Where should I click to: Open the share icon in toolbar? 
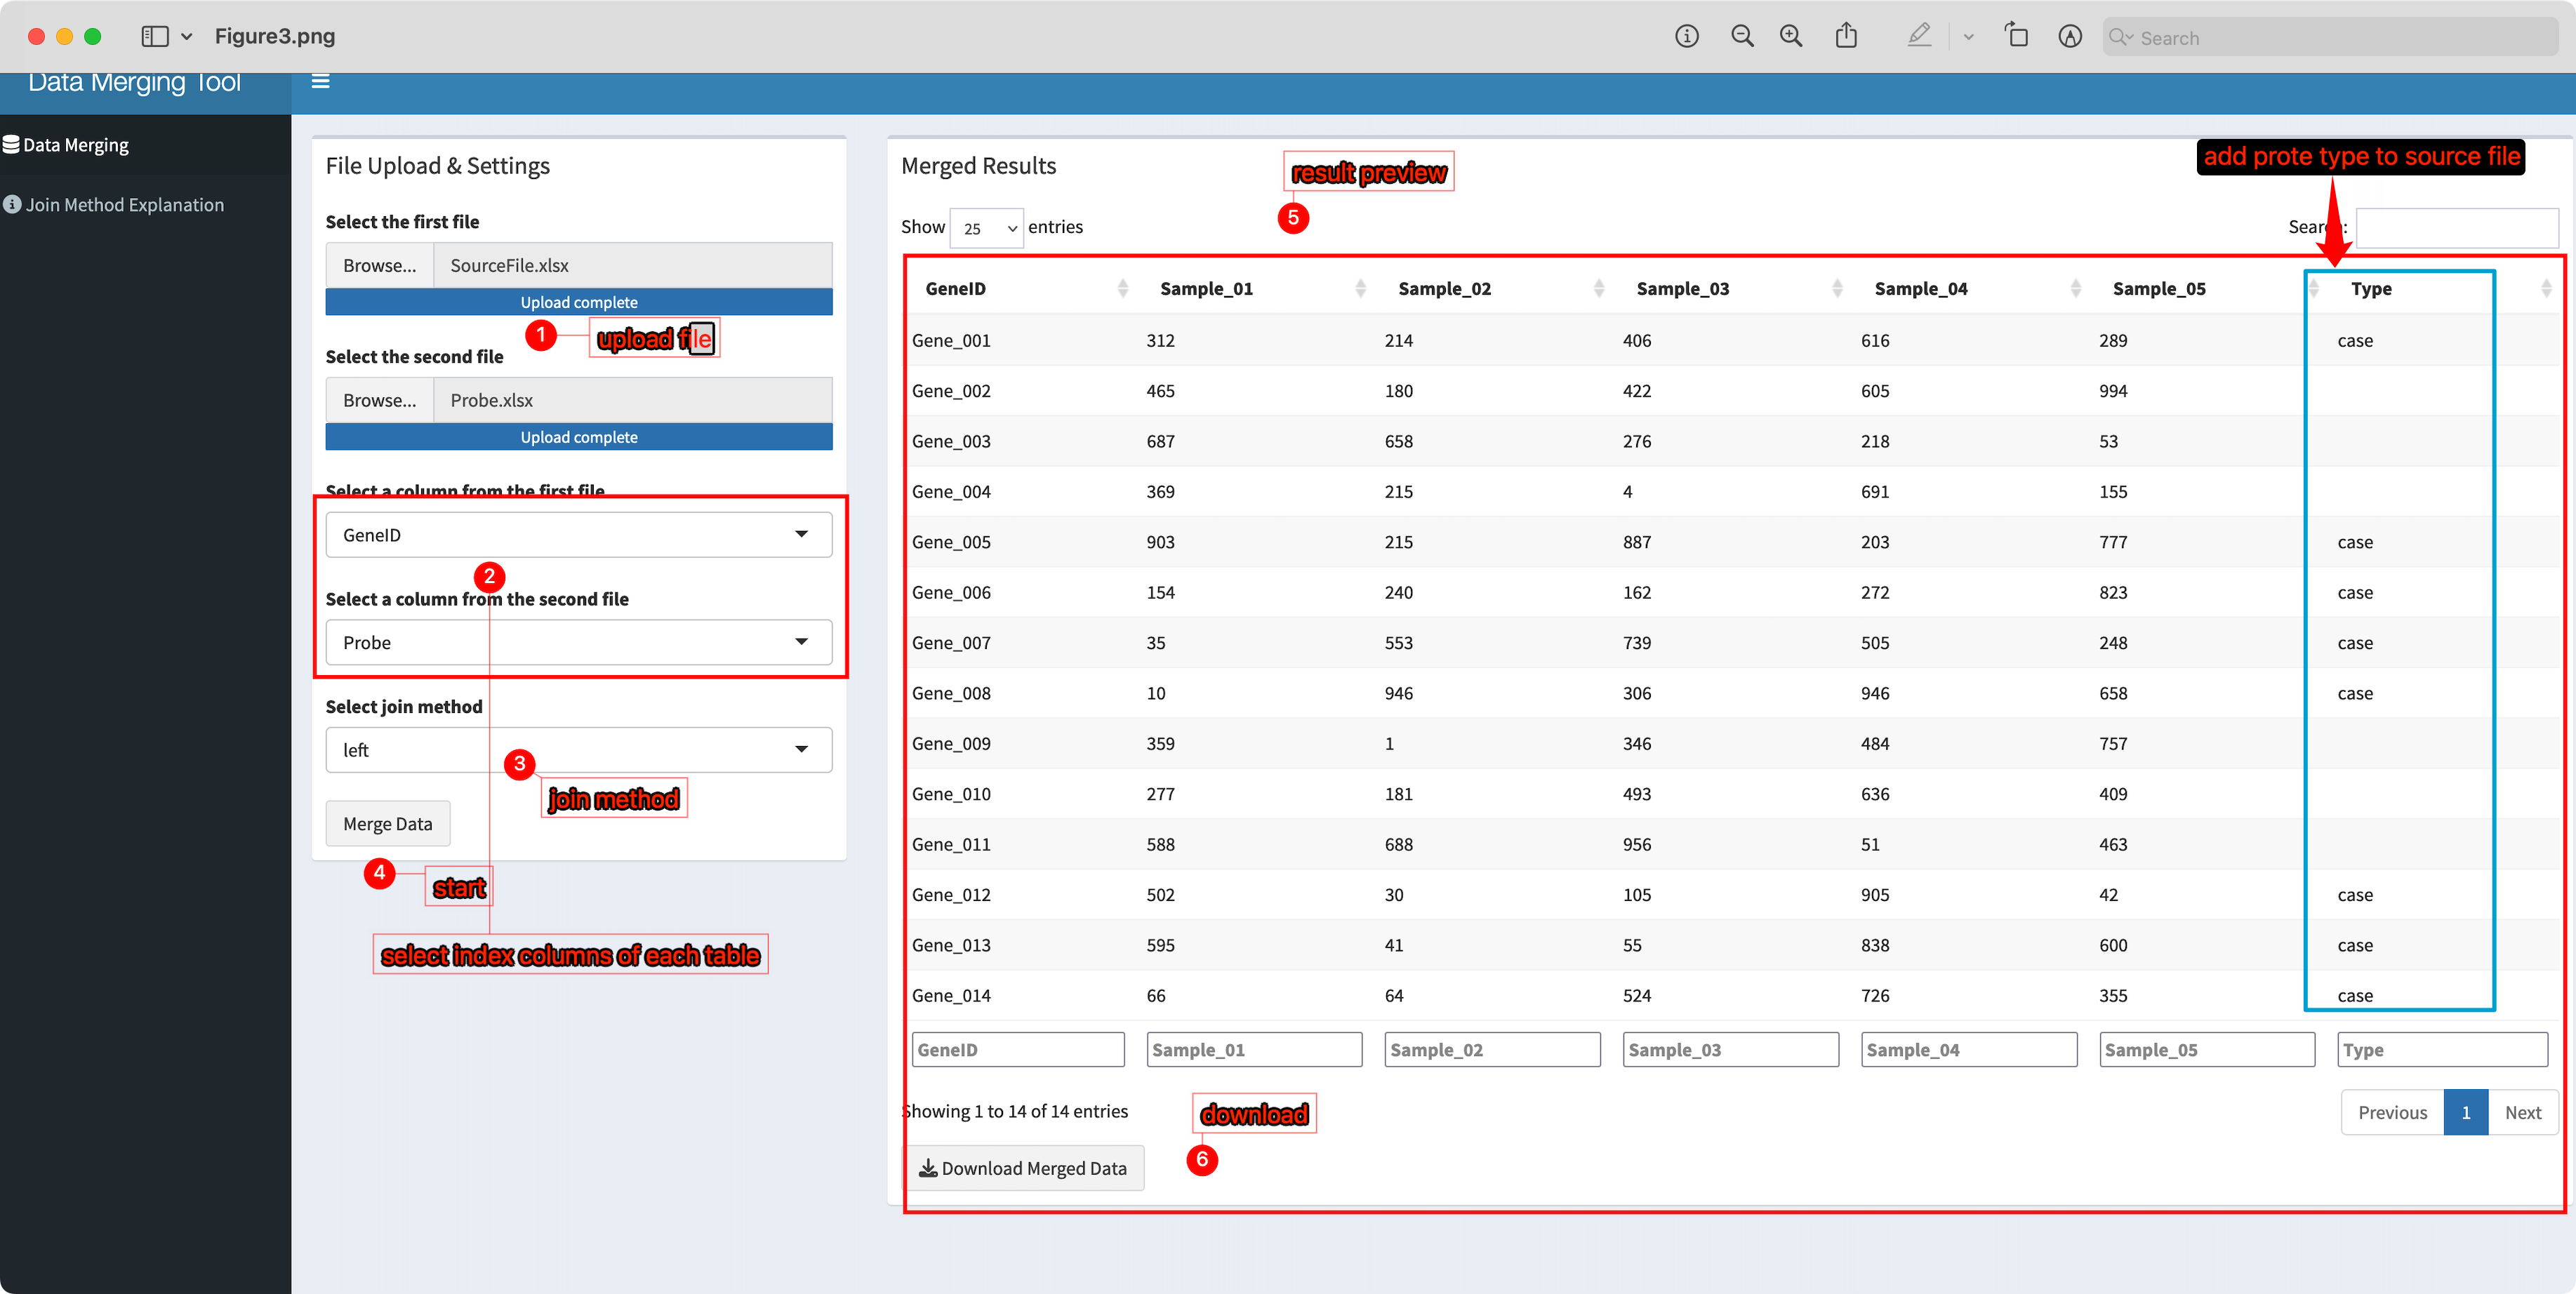(1846, 37)
